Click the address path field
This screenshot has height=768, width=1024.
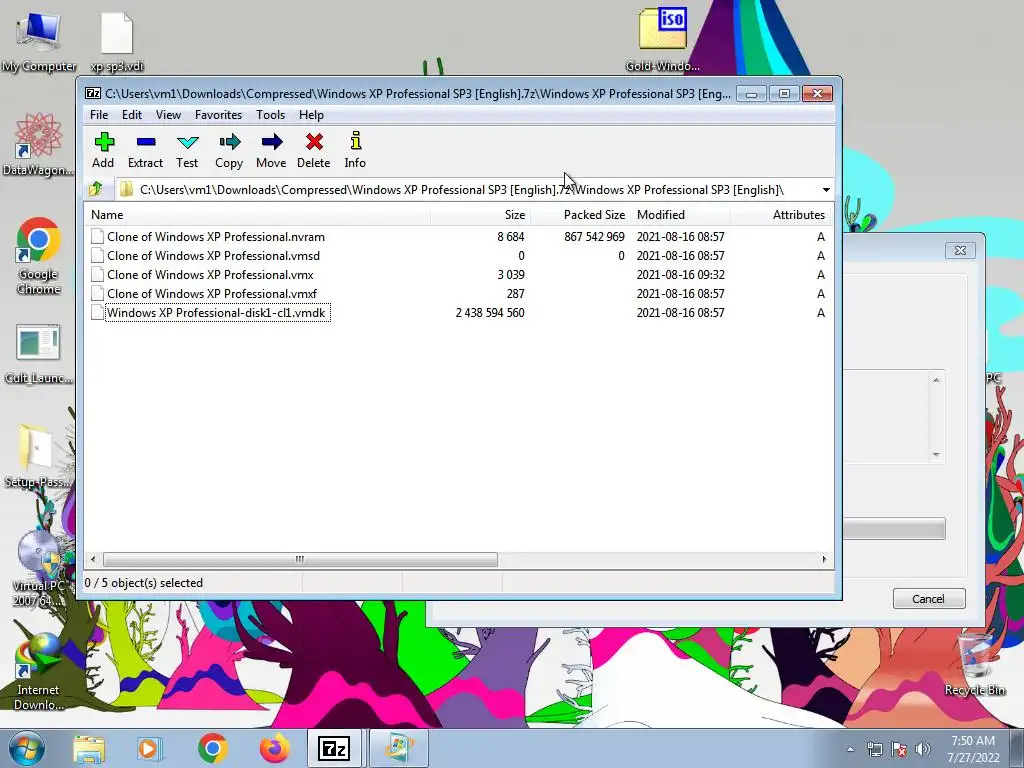pyautogui.click(x=467, y=190)
